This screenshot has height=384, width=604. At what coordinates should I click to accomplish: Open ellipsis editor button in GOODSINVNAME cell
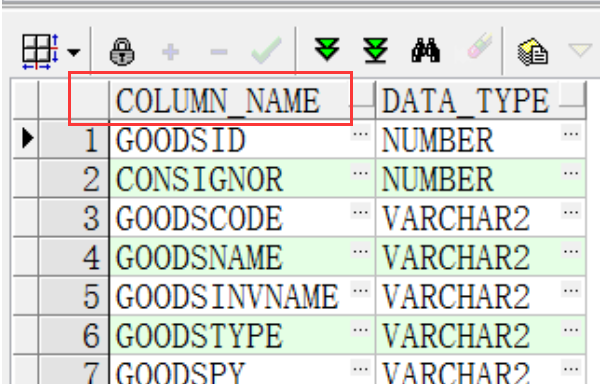click(x=361, y=291)
